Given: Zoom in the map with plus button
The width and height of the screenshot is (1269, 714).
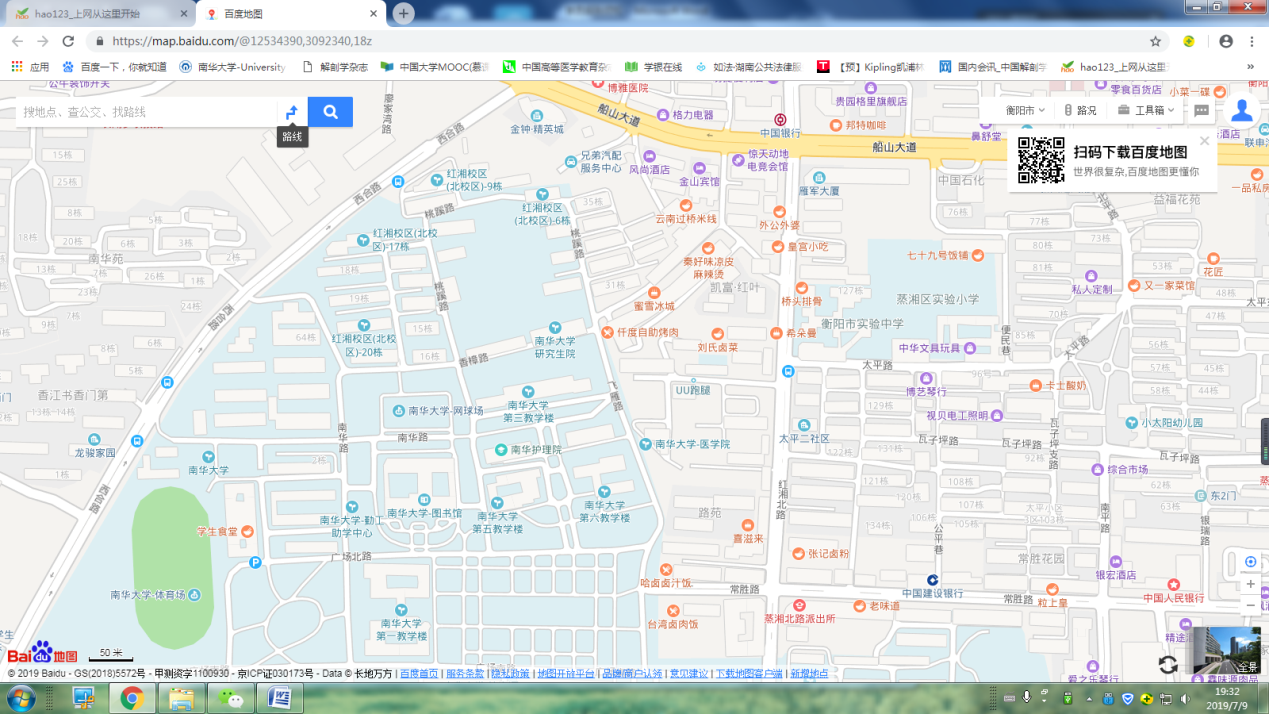Looking at the screenshot, I should click(1250, 584).
